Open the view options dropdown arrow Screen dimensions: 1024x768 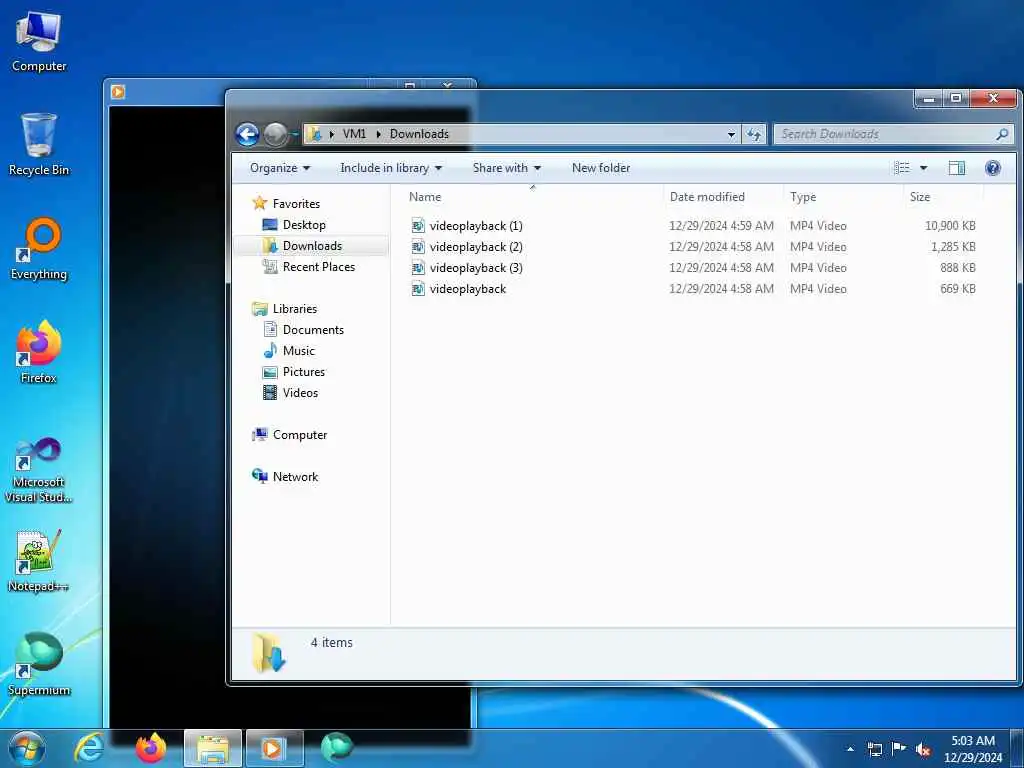(x=923, y=168)
